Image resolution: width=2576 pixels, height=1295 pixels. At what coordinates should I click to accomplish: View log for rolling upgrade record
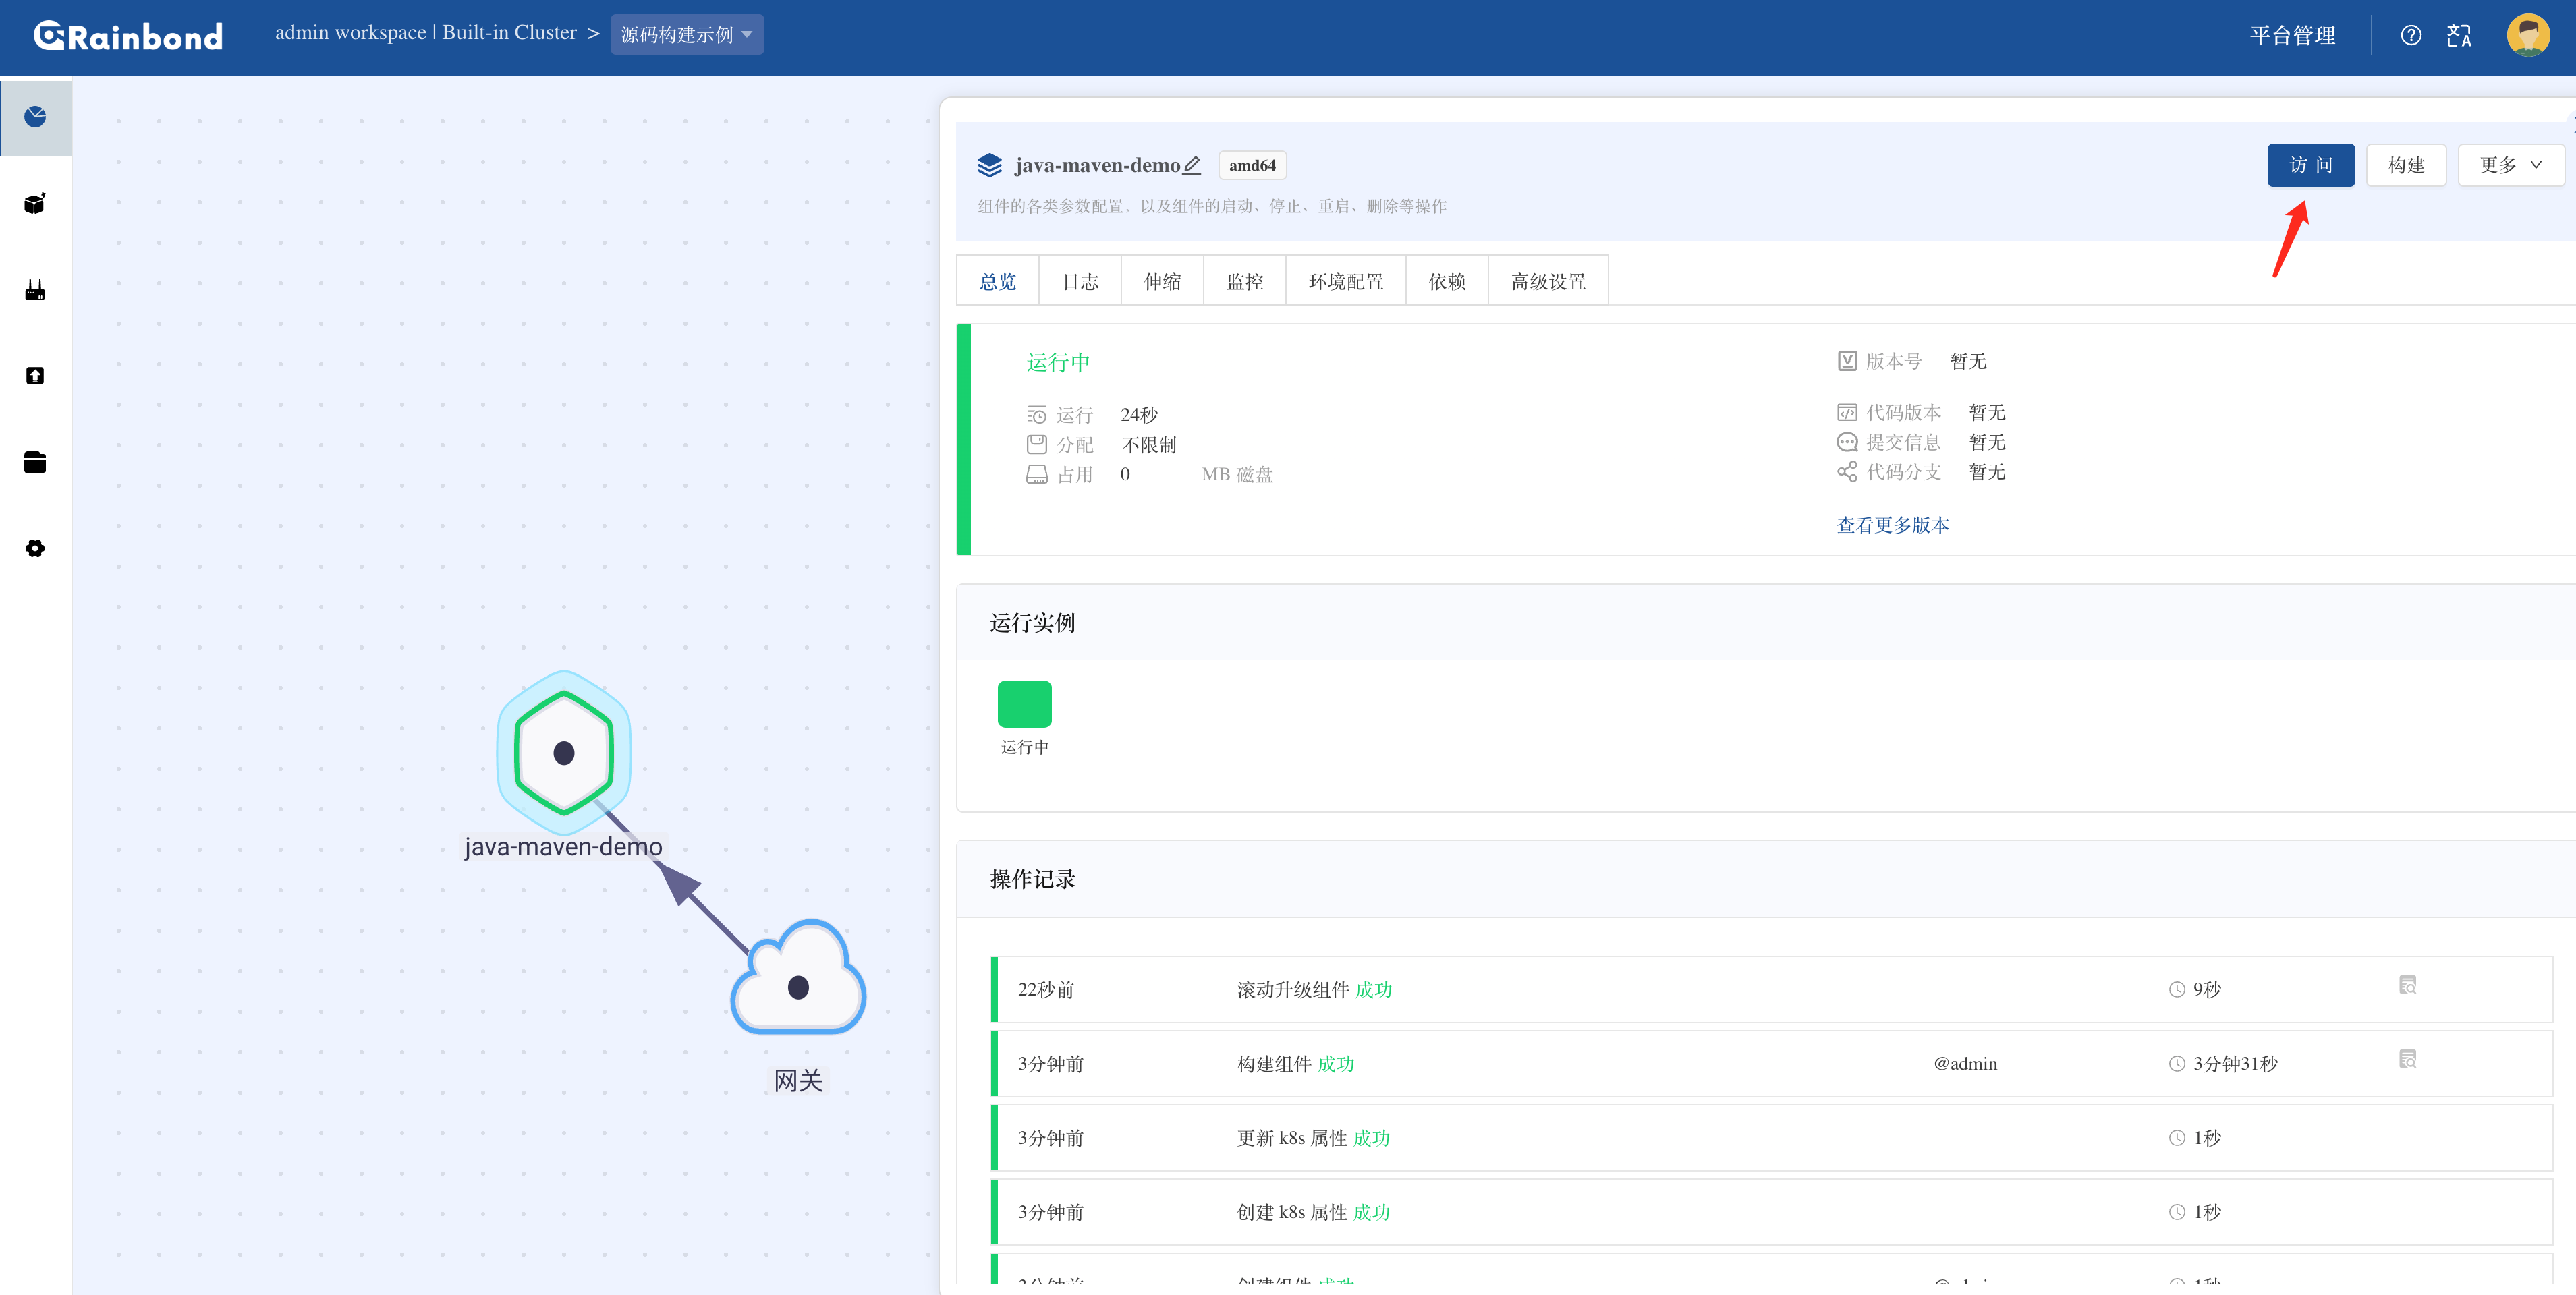[x=2407, y=985]
